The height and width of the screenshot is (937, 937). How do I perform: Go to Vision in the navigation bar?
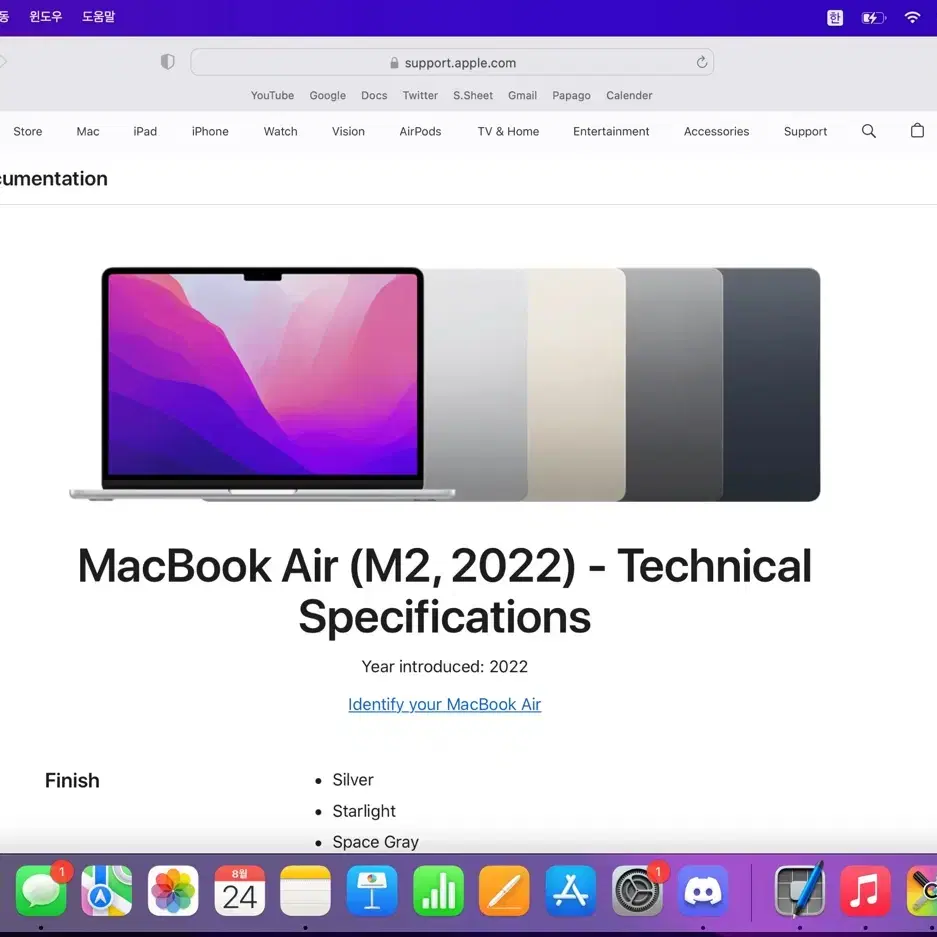[x=348, y=131]
